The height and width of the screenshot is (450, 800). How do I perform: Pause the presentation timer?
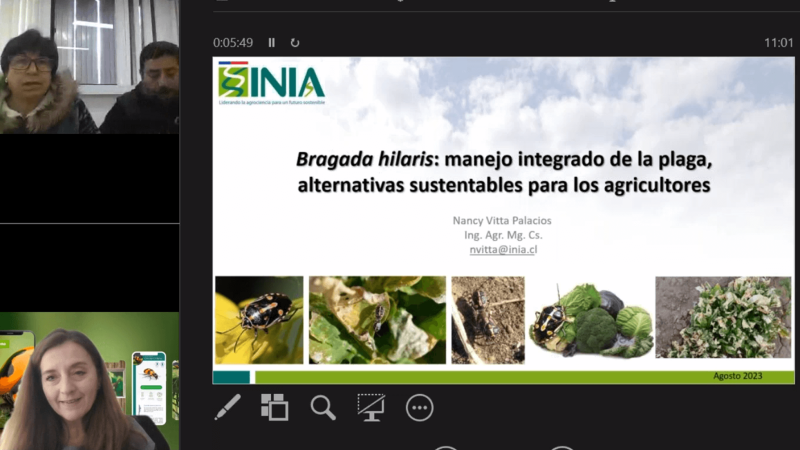[271, 43]
